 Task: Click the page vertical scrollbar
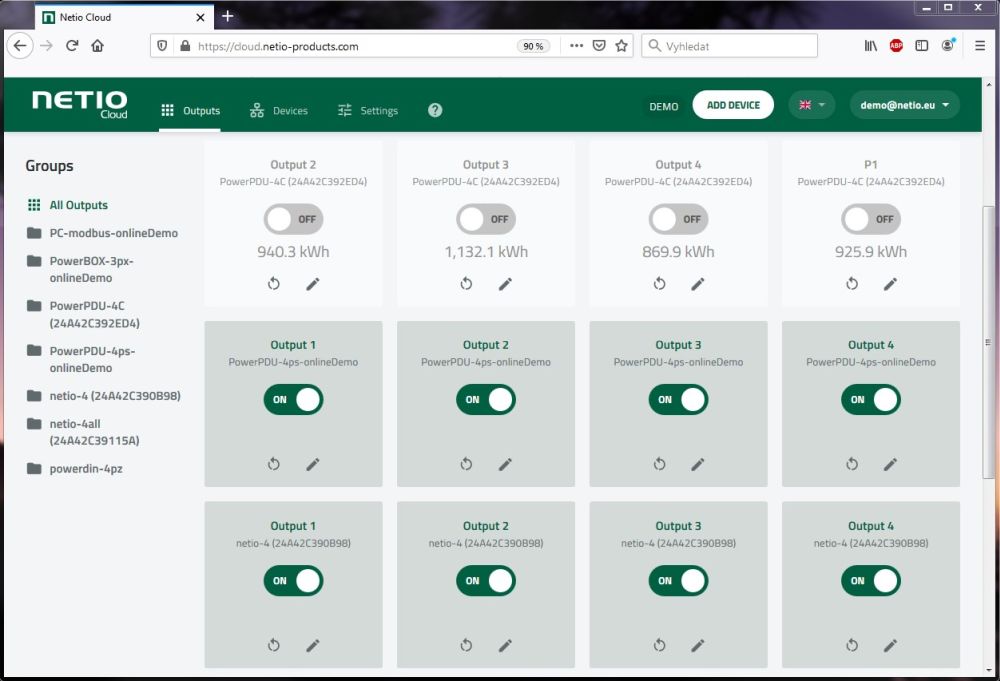pyautogui.click(x=989, y=342)
